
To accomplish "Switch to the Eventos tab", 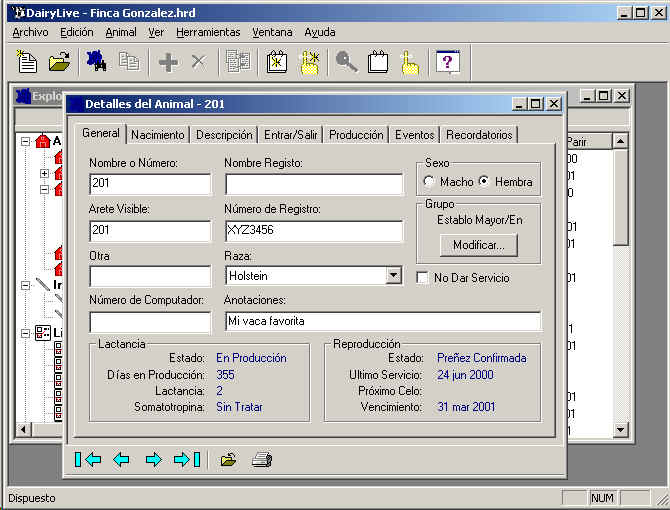I will pos(414,135).
